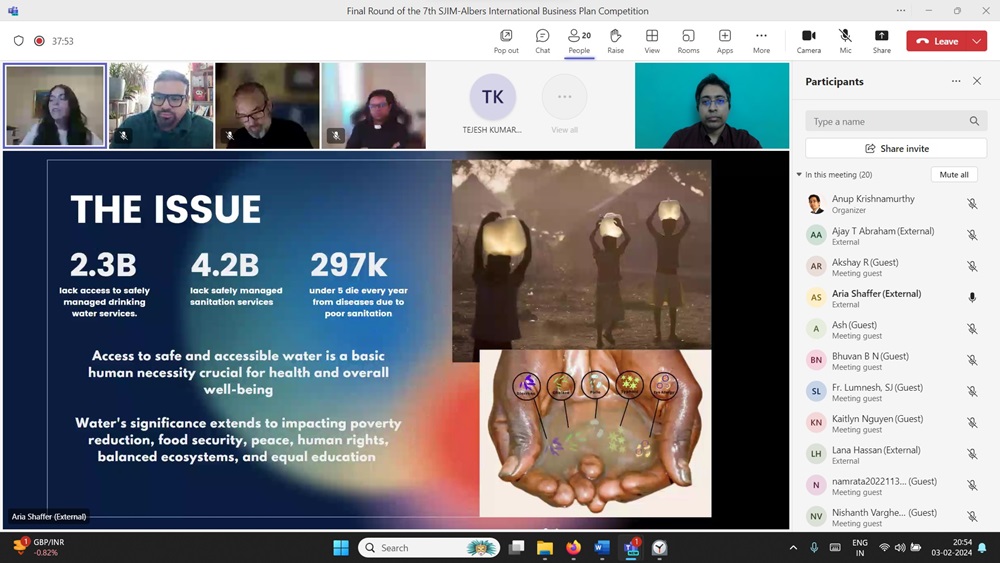This screenshot has width=1000, height=563.
Task: Open the Rooms breakout option
Action: click(688, 41)
